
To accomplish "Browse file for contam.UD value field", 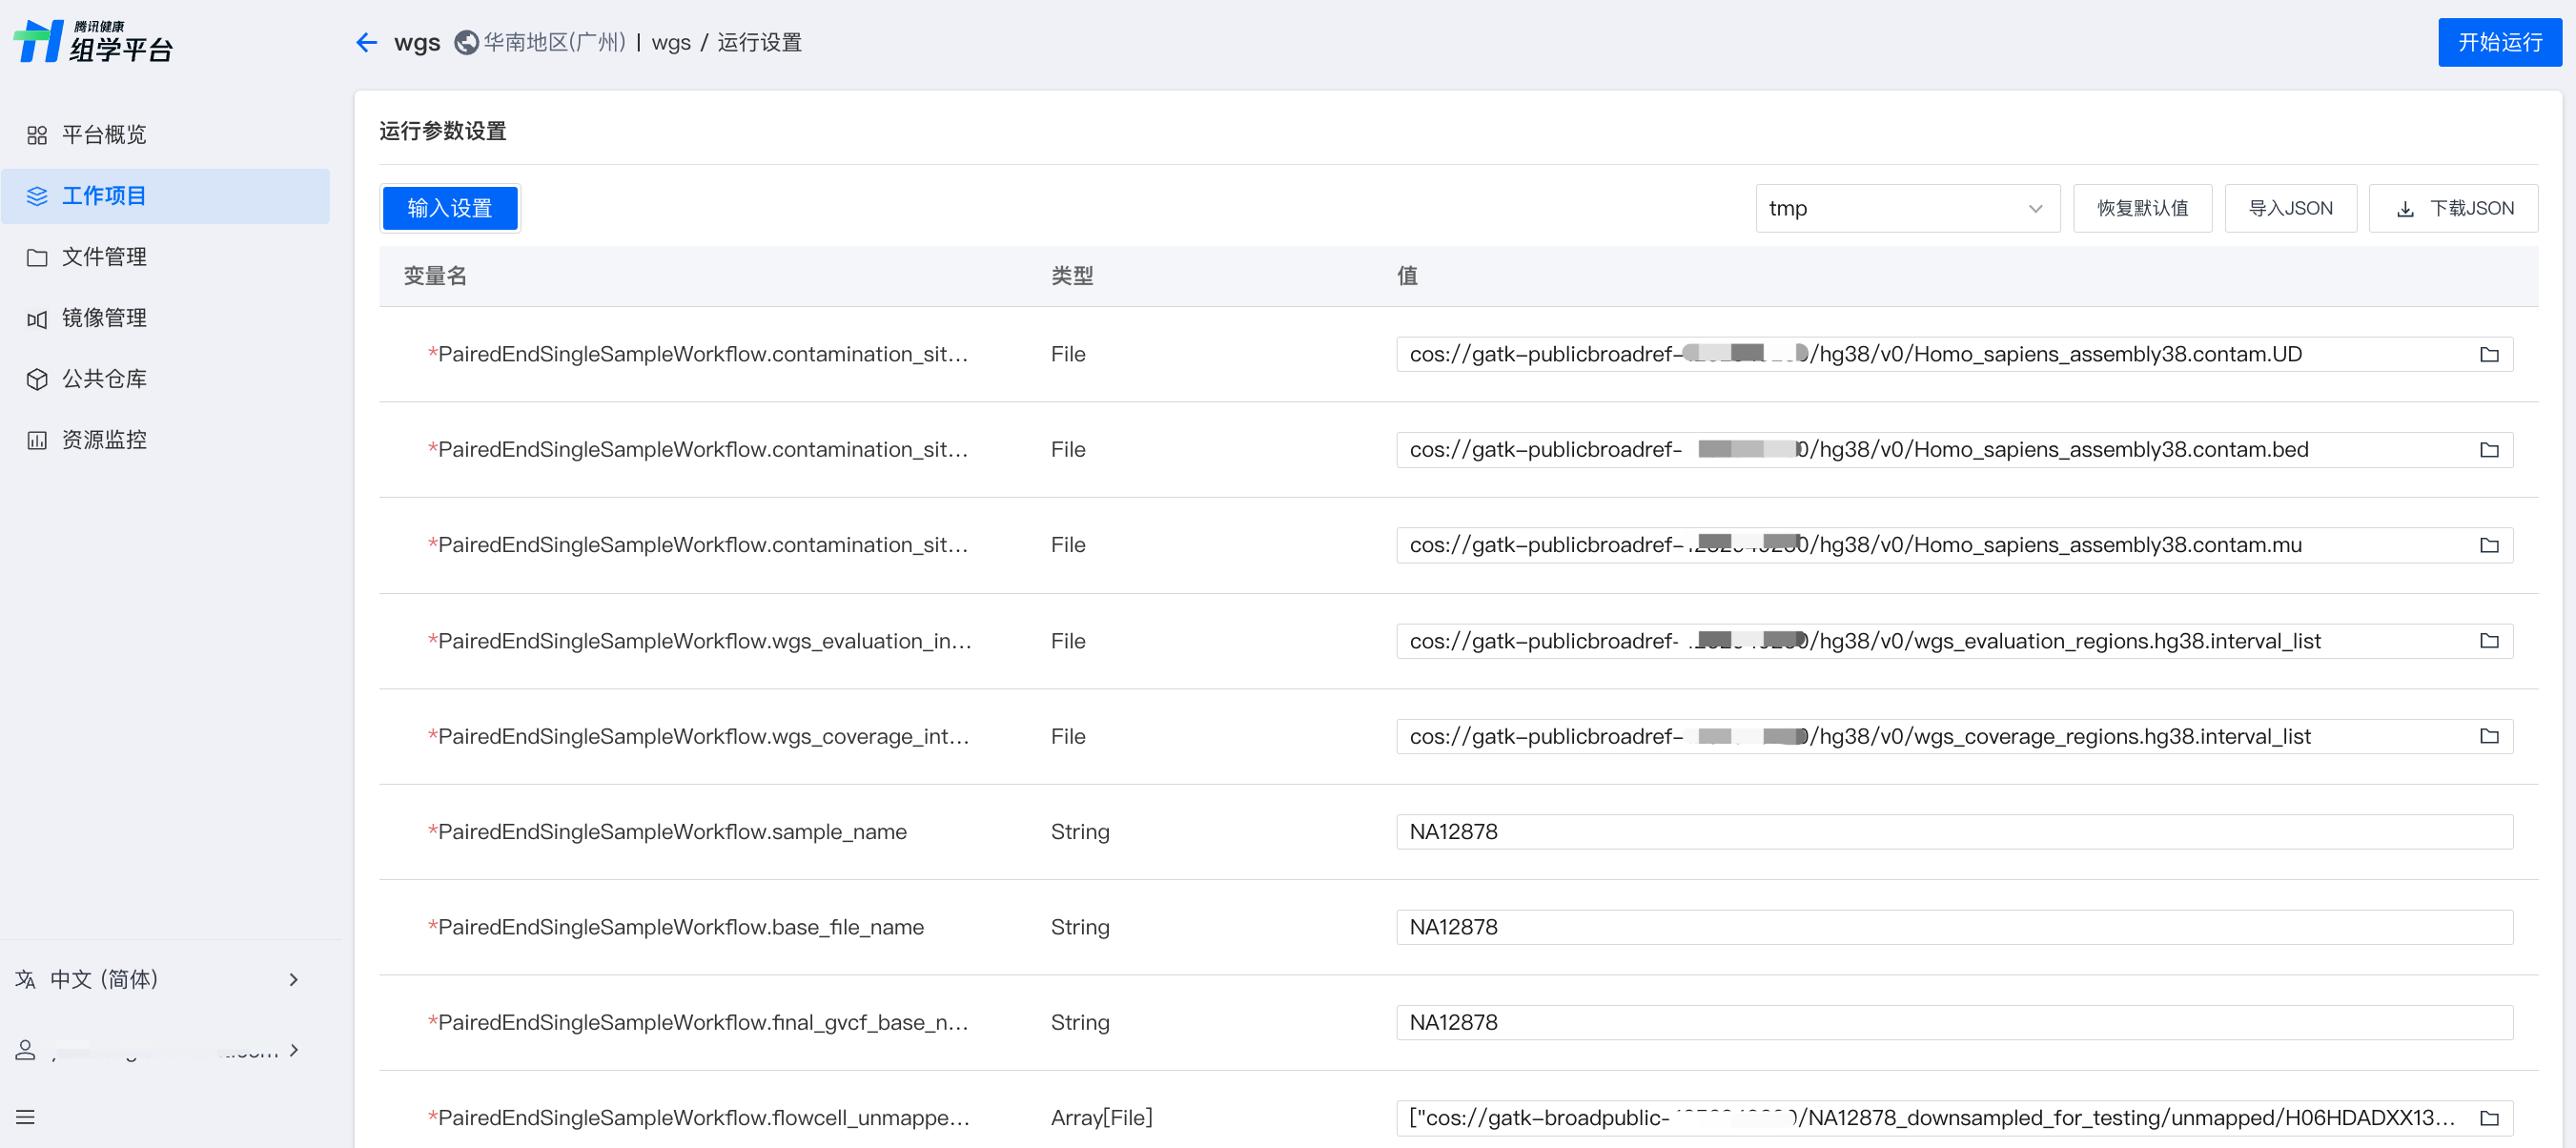I will [x=2488, y=354].
